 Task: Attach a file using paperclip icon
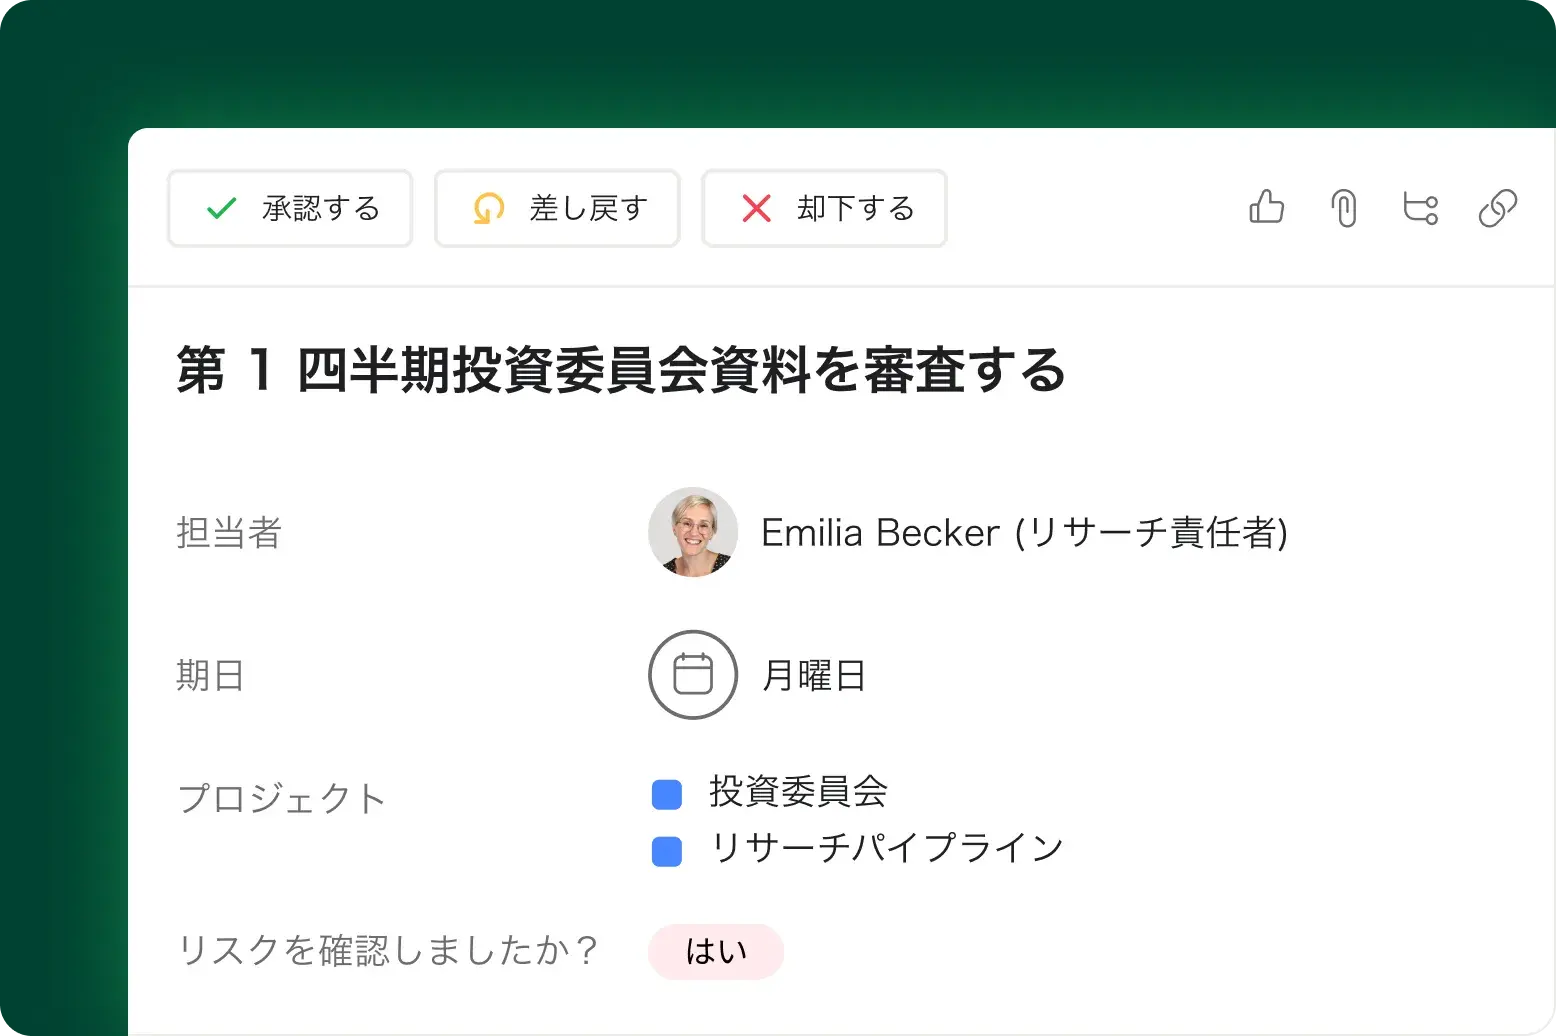(1344, 208)
